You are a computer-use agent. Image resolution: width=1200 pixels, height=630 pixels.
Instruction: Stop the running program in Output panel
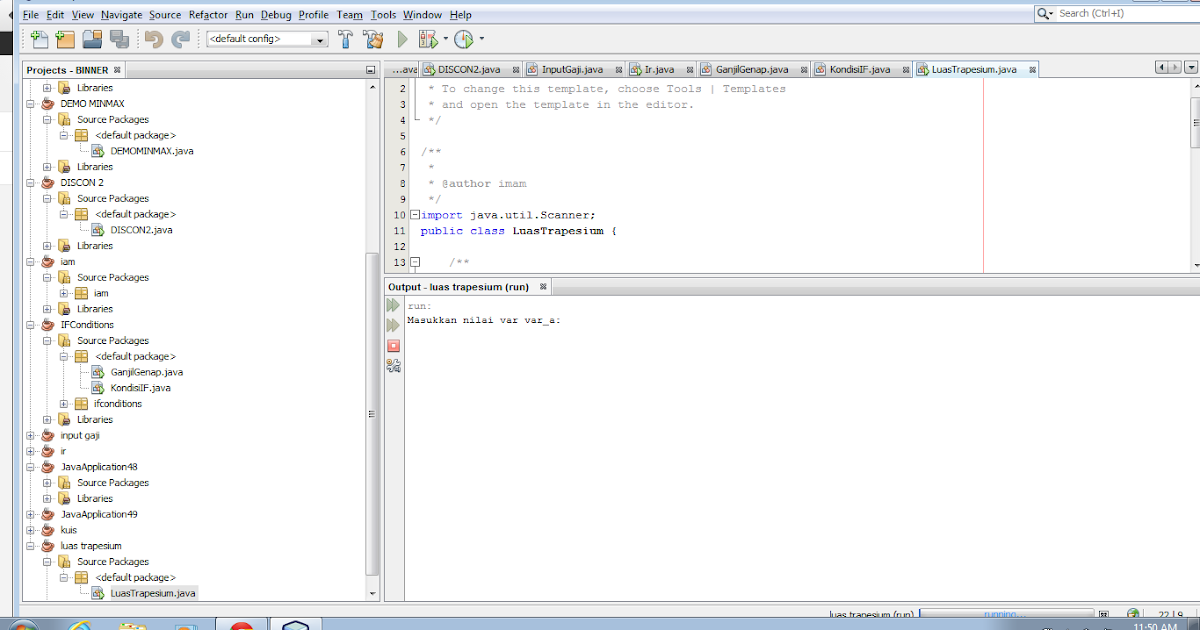pos(393,346)
